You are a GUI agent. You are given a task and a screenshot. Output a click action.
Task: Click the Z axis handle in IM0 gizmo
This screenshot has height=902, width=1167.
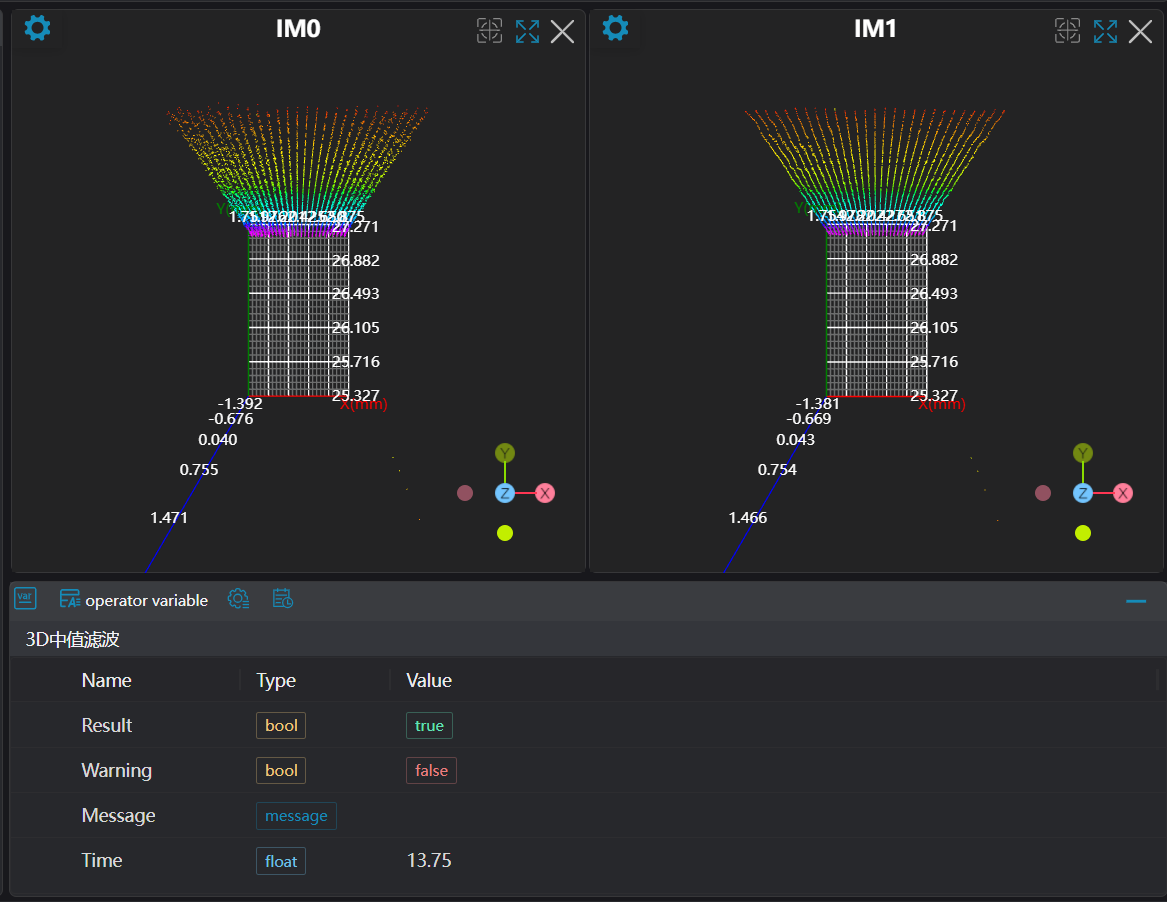point(505,493)
